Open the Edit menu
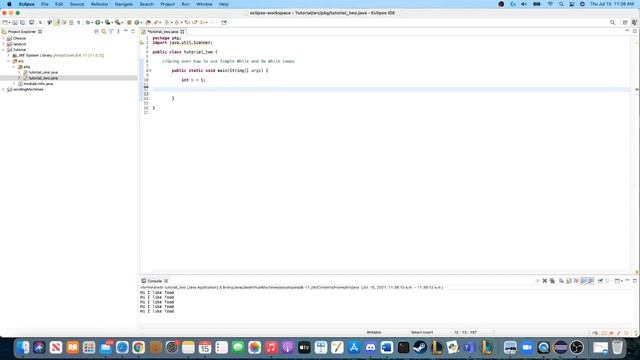 click(x=59, y=4)
